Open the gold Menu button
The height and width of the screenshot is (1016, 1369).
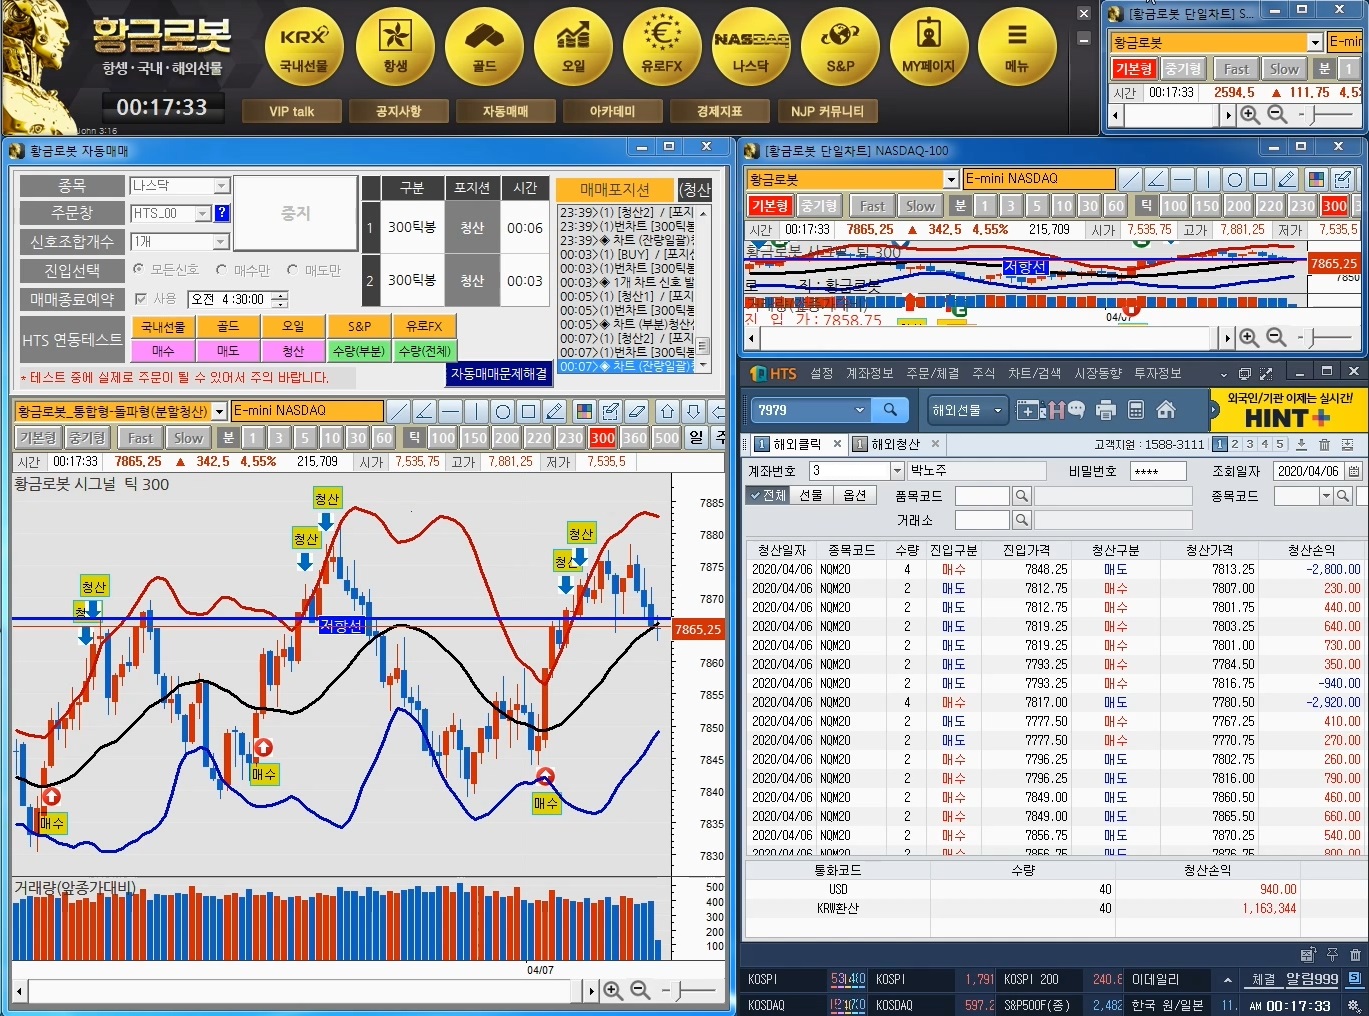tap(1017, 46)
